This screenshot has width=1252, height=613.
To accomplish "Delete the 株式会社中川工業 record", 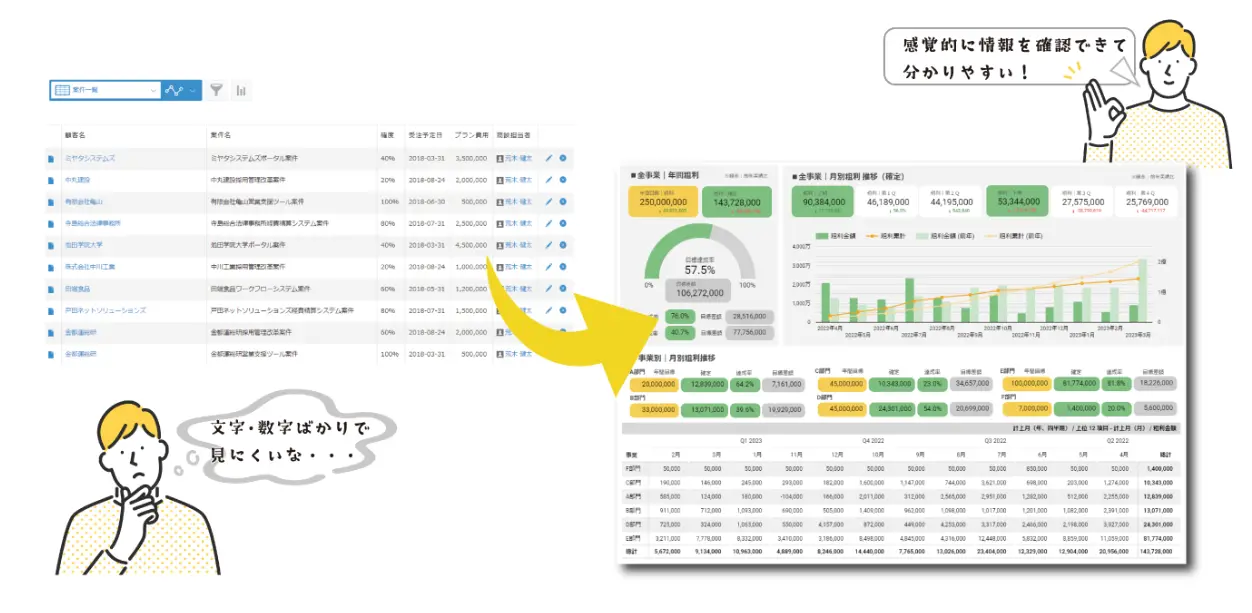I will pyautogui.click(x=563, y=267).
